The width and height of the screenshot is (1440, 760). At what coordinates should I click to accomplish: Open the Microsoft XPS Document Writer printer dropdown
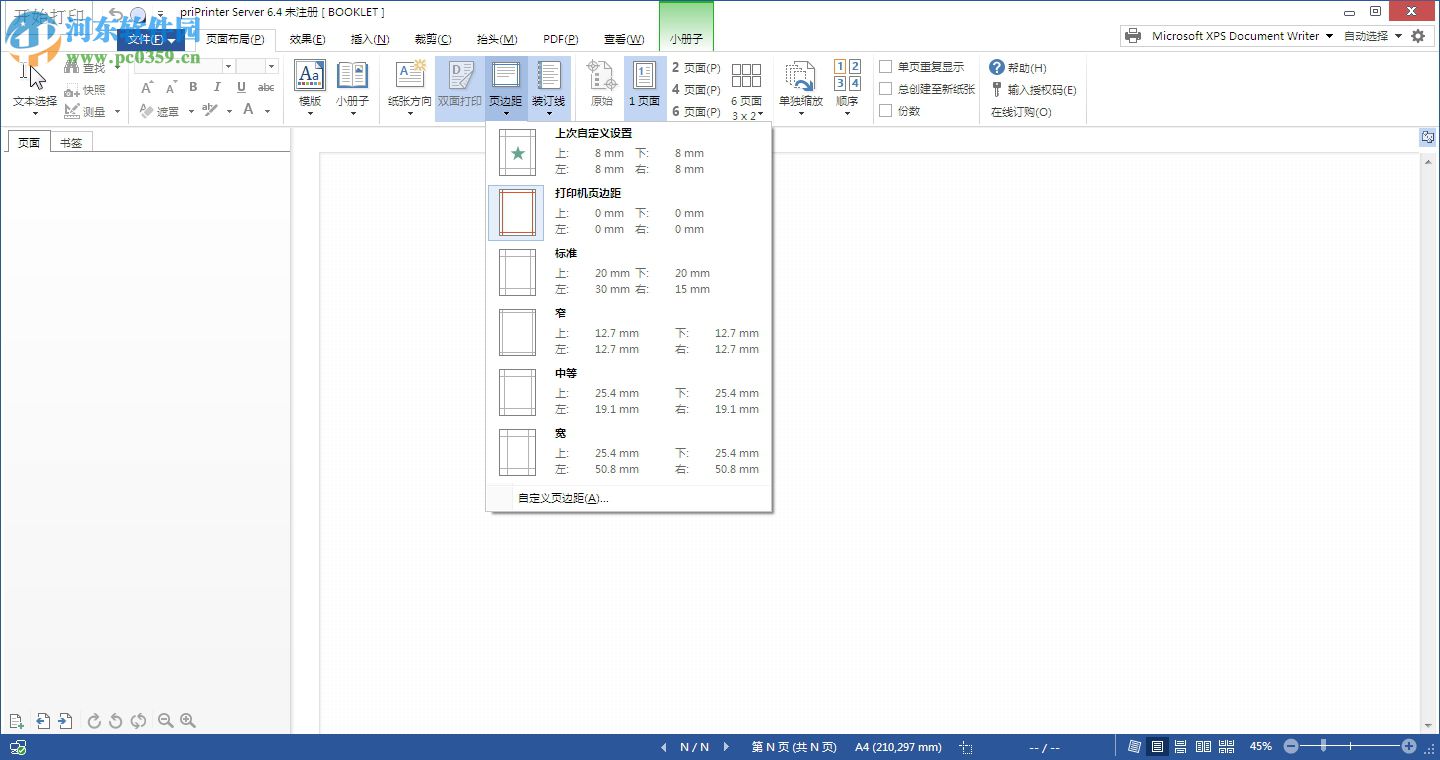coord(1330,35)
